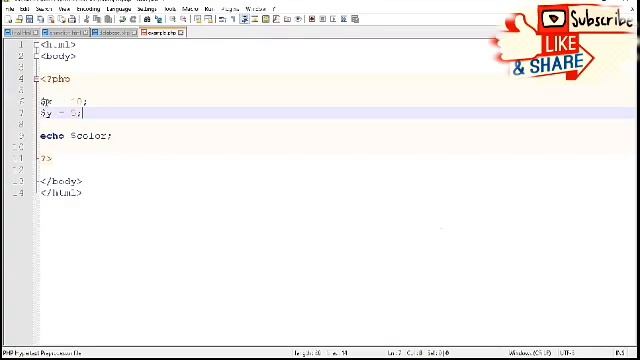640x360 pixels.
Task: Open the Function List panel icon
Action: click(276, 19)
